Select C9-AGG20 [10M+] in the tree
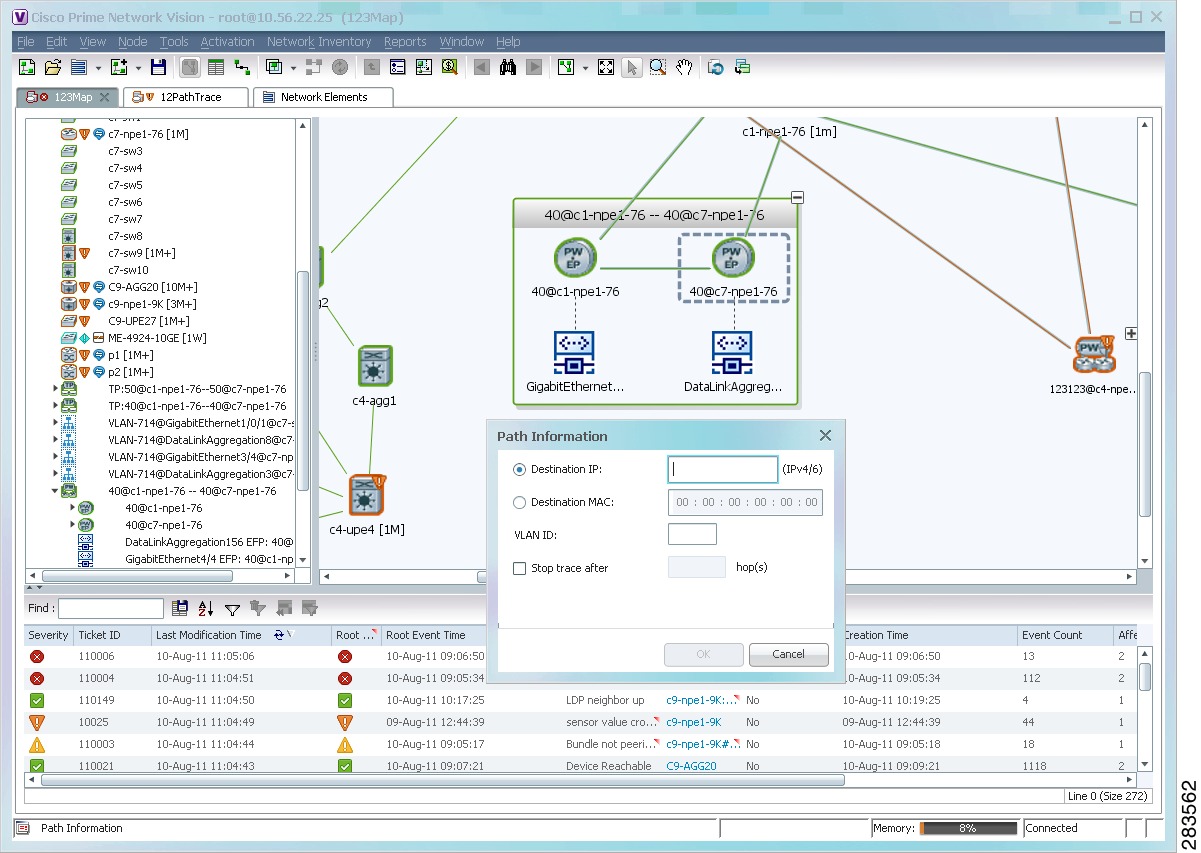 tap(152, 287)
